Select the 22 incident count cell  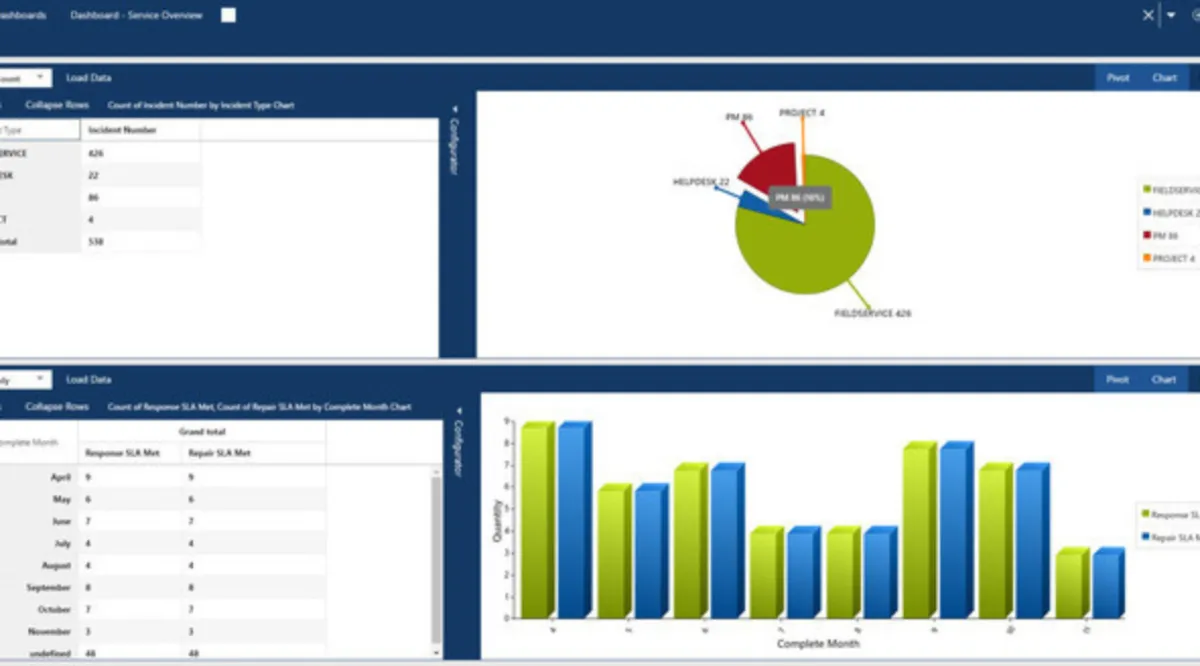[140, 175]
